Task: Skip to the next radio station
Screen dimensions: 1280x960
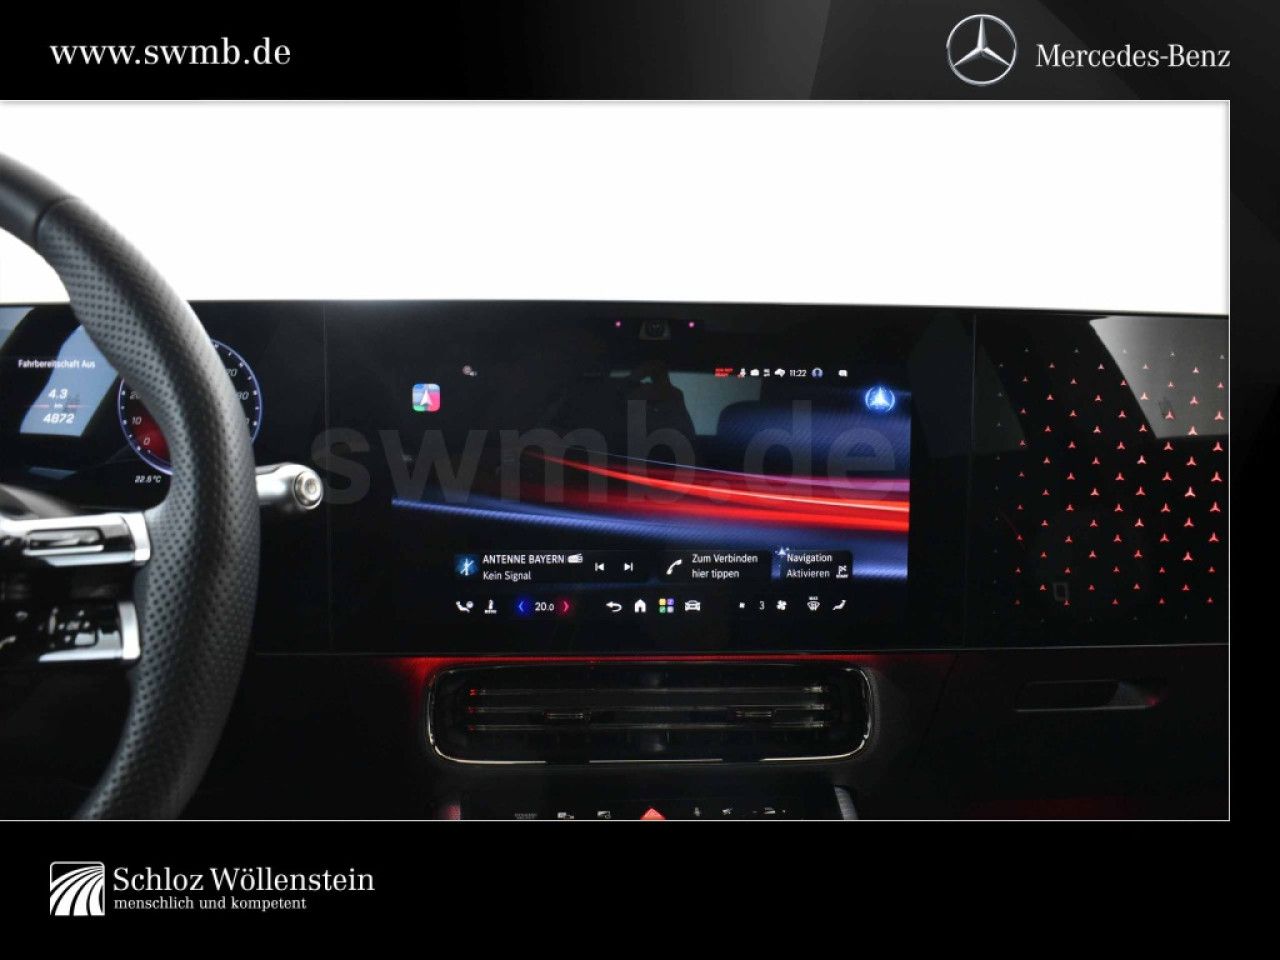Action: (628, 567)
